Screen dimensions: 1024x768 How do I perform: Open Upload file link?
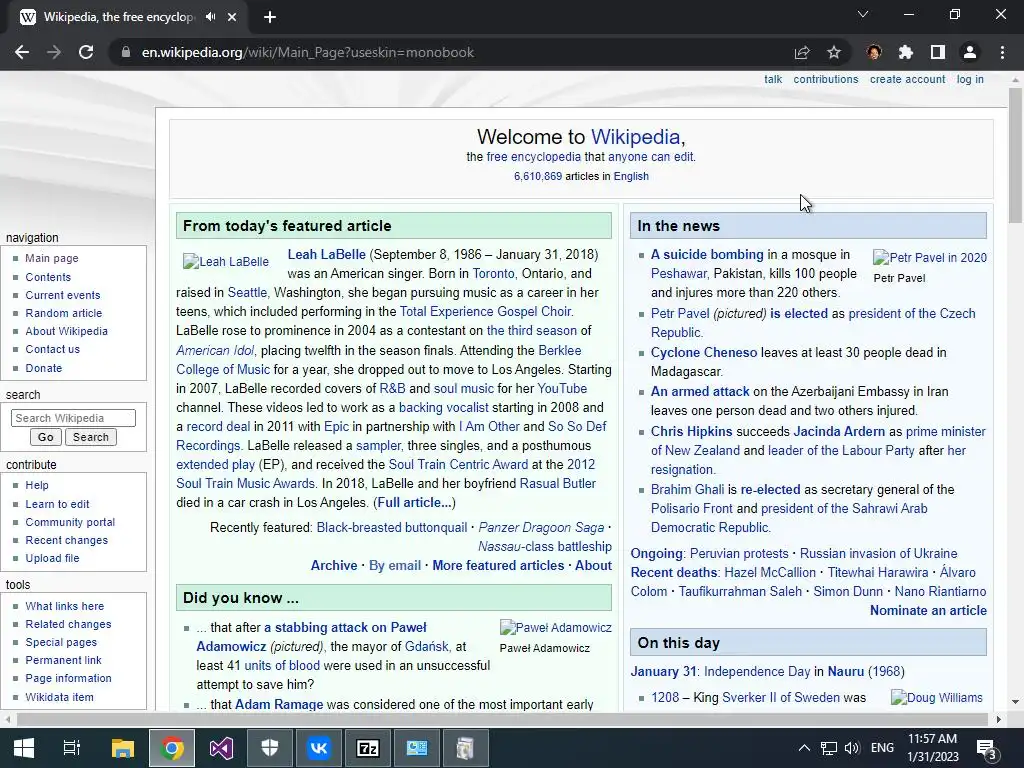tap(52, 558)
